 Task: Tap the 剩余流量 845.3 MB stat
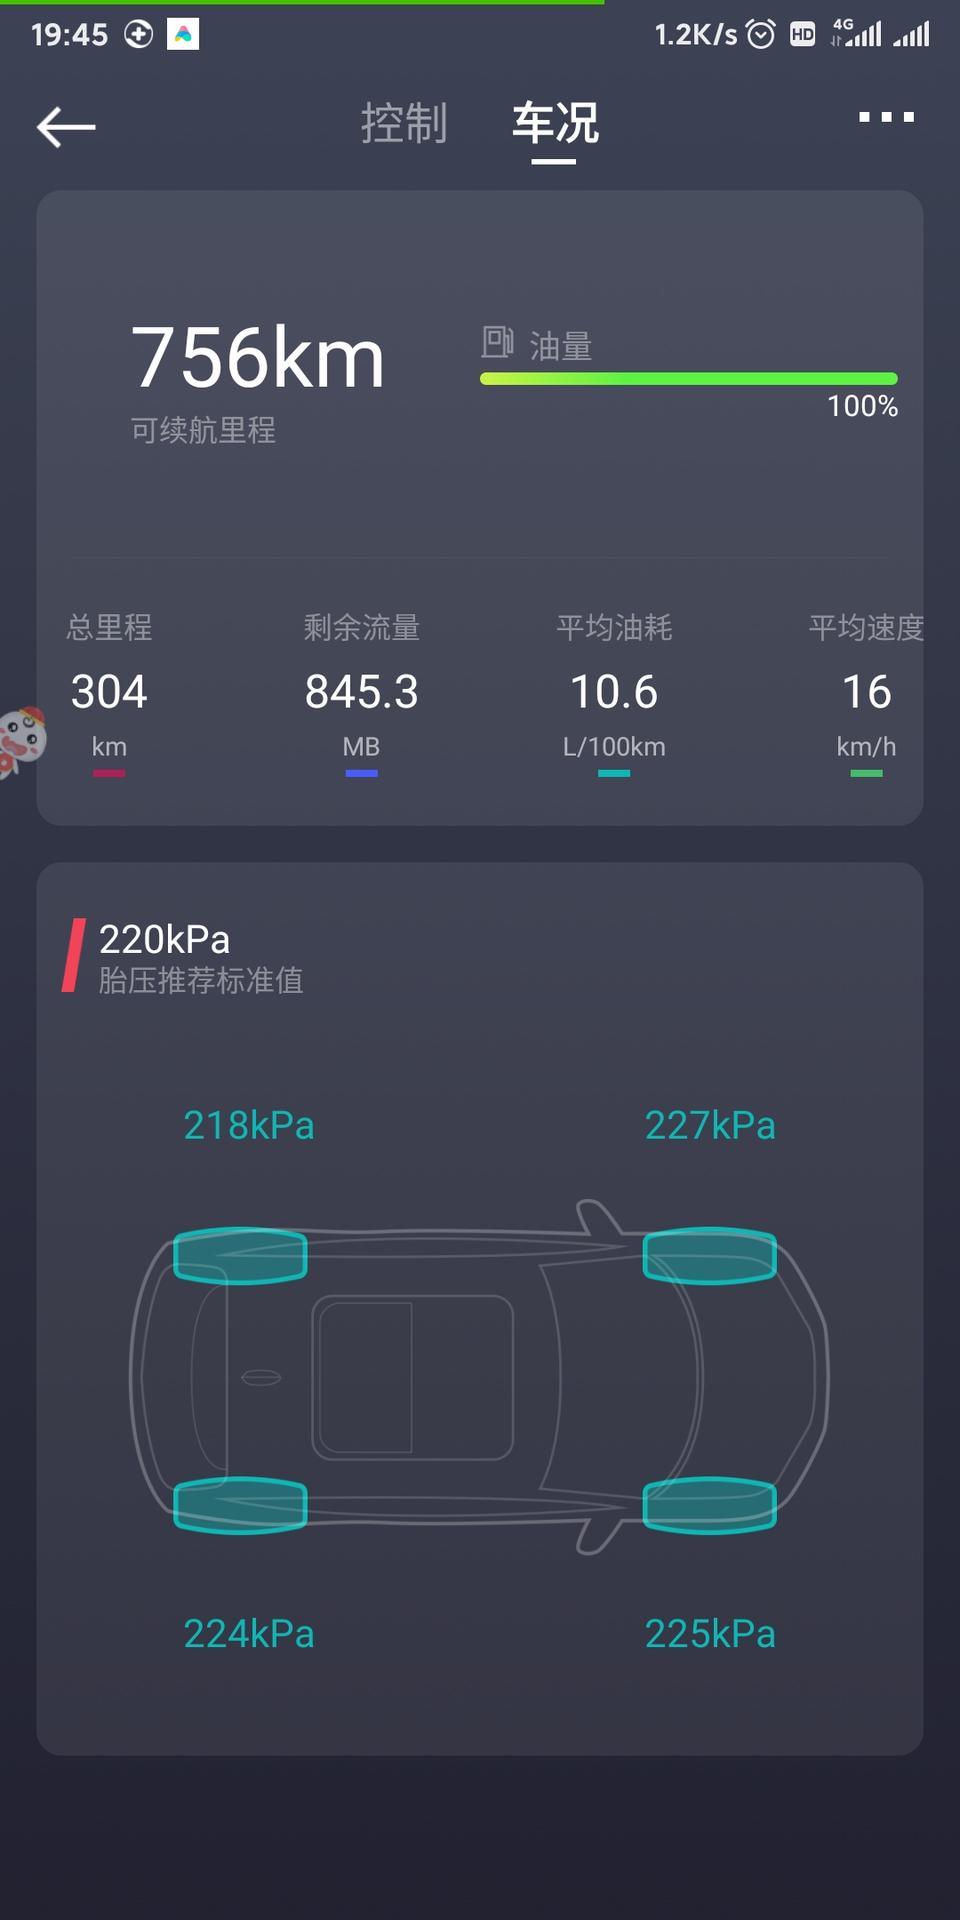pyautogui.click(x=361, y=693)
